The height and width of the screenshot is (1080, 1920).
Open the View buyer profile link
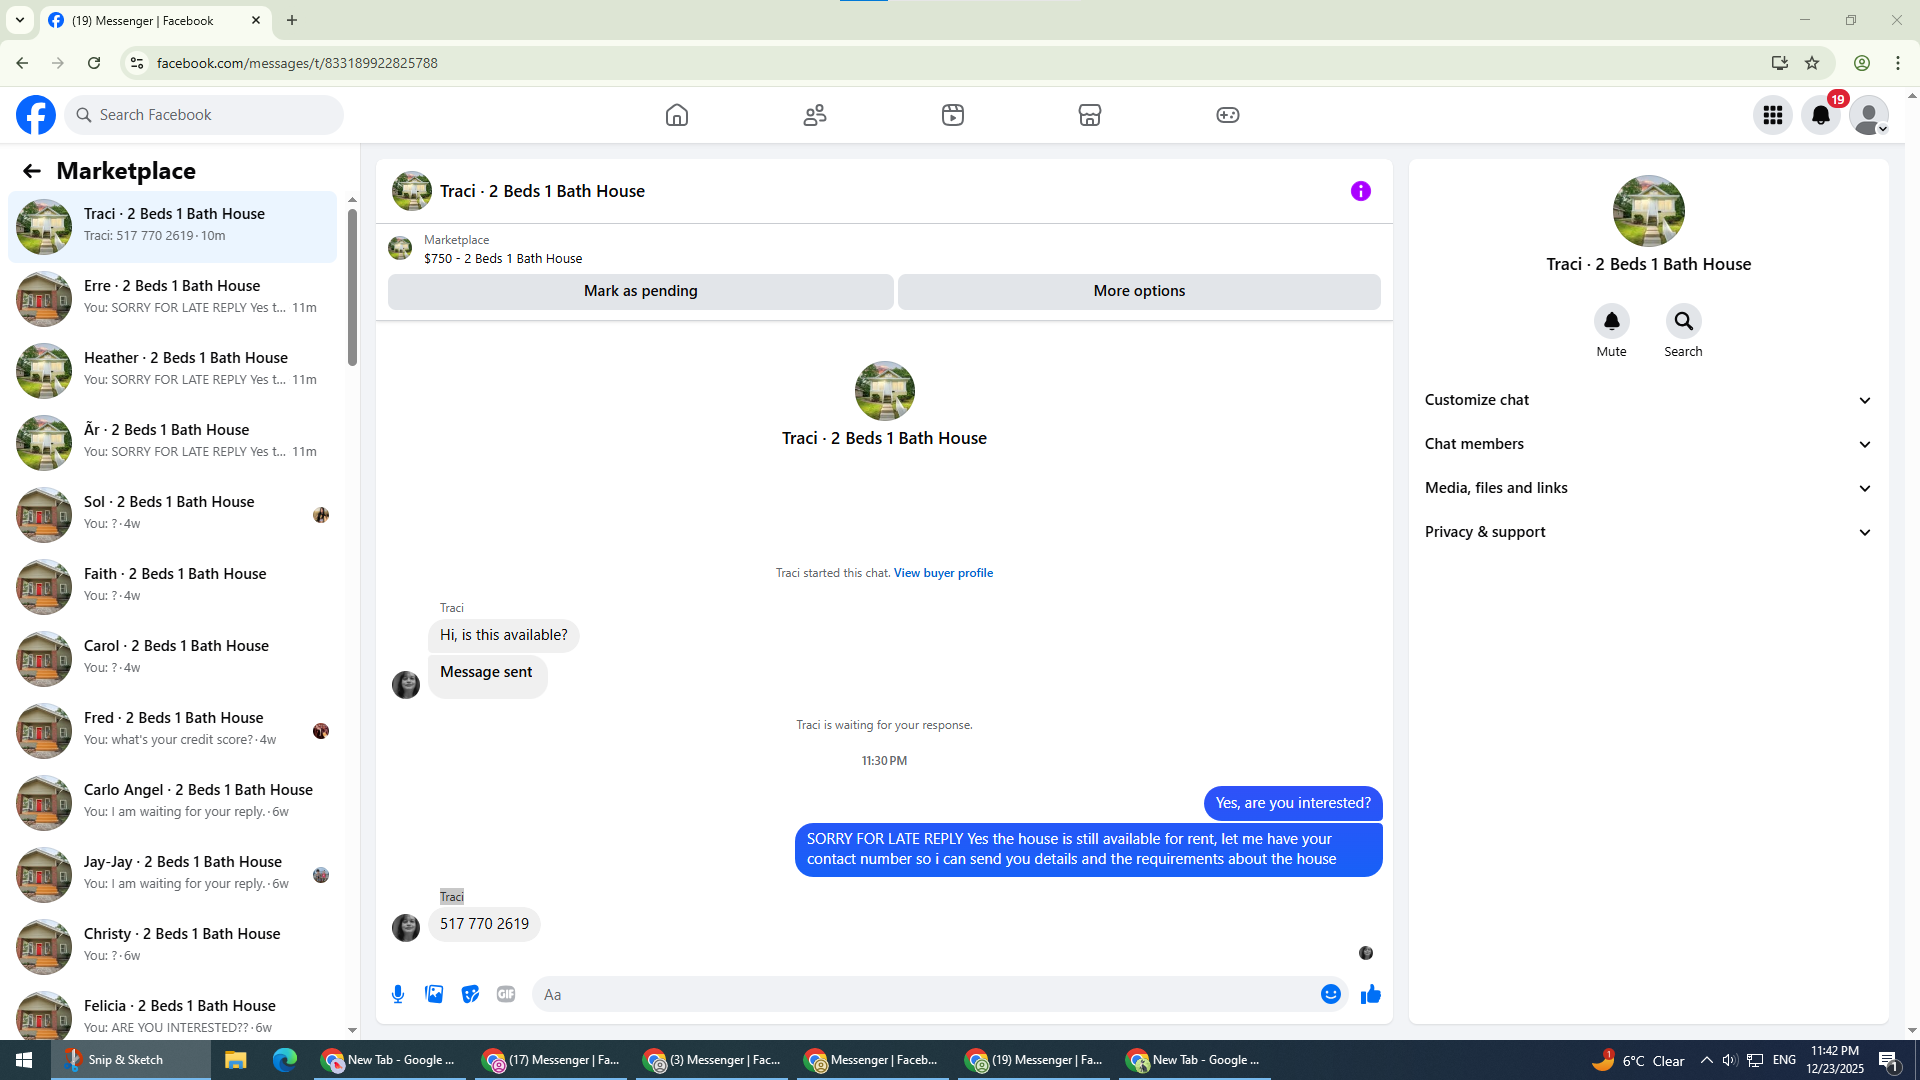[x=943, y=573]
